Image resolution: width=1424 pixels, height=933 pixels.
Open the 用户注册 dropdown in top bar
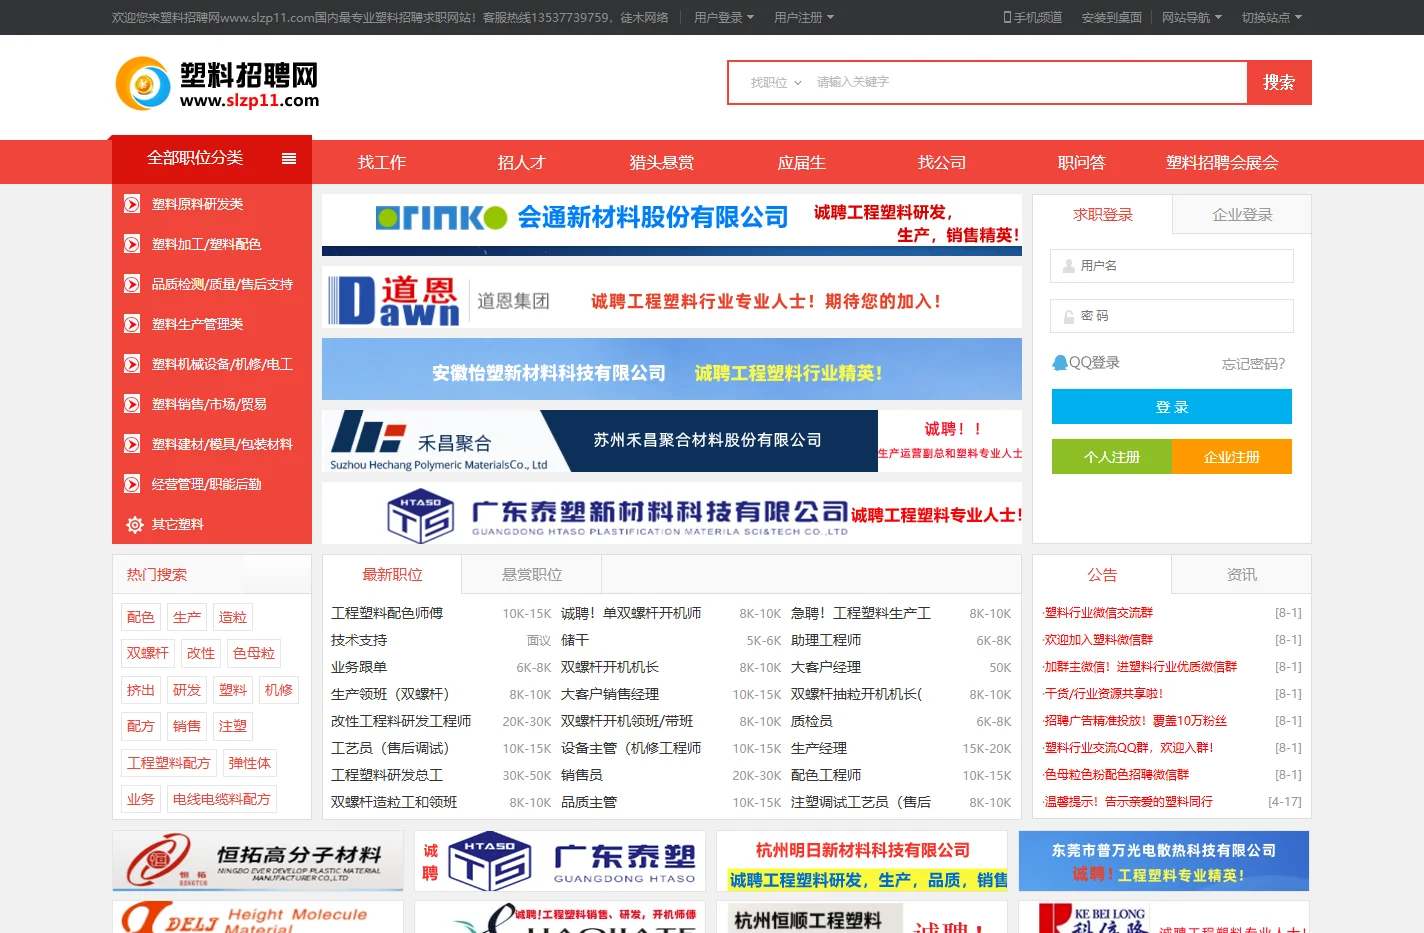[803, 17]
